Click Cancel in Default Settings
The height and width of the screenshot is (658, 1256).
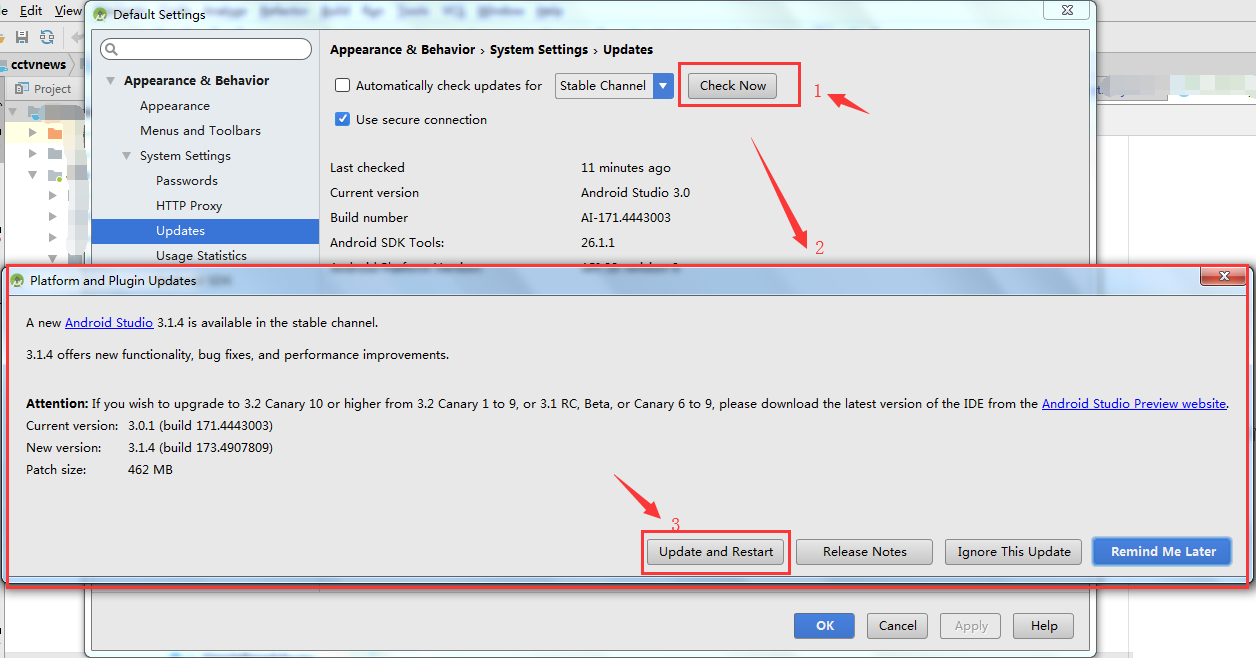[x=898, y=626]
